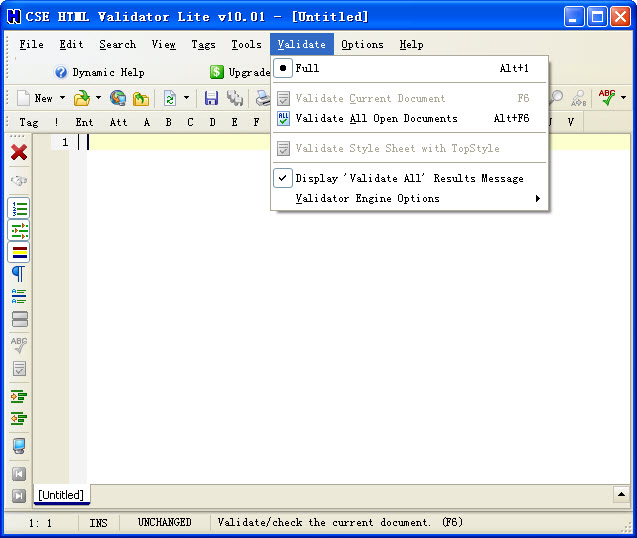Open the Options menu
Image resolution: width=637 pixels, height=538 pixels.
(362, 44)
